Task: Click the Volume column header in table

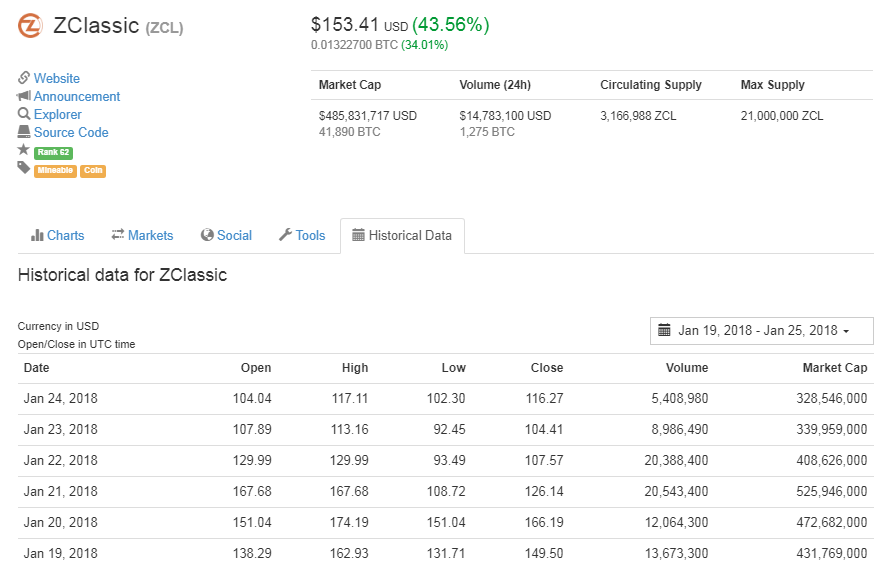Action: (x=687, y=368)
